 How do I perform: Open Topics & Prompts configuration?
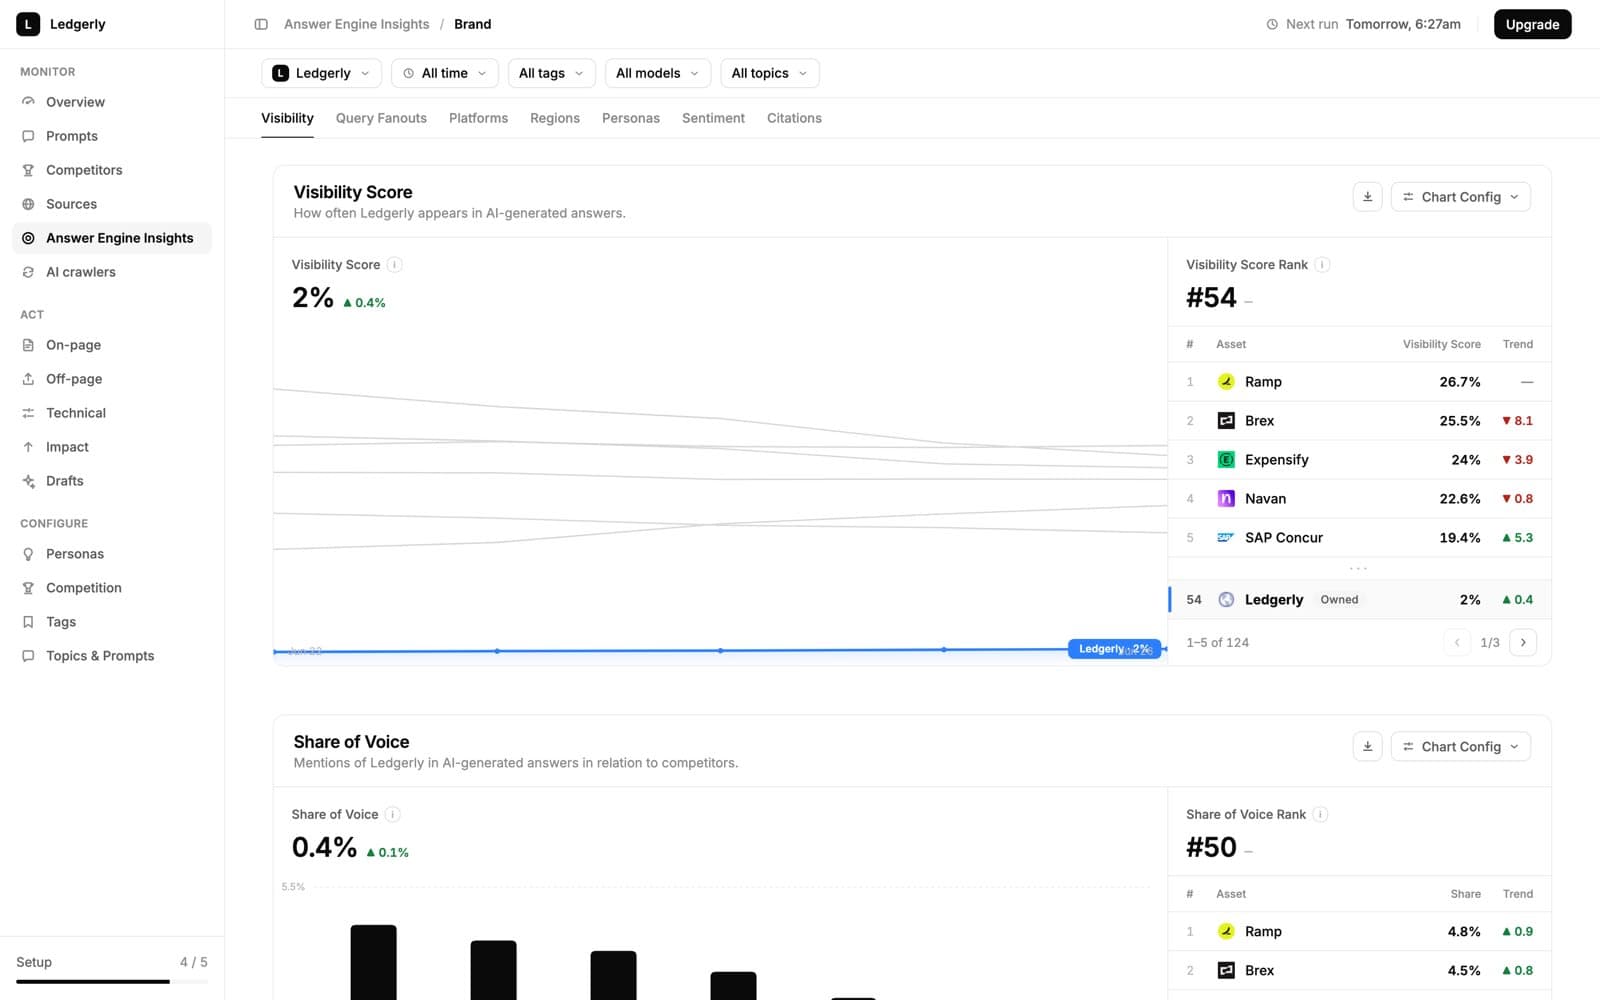point(111,656)
